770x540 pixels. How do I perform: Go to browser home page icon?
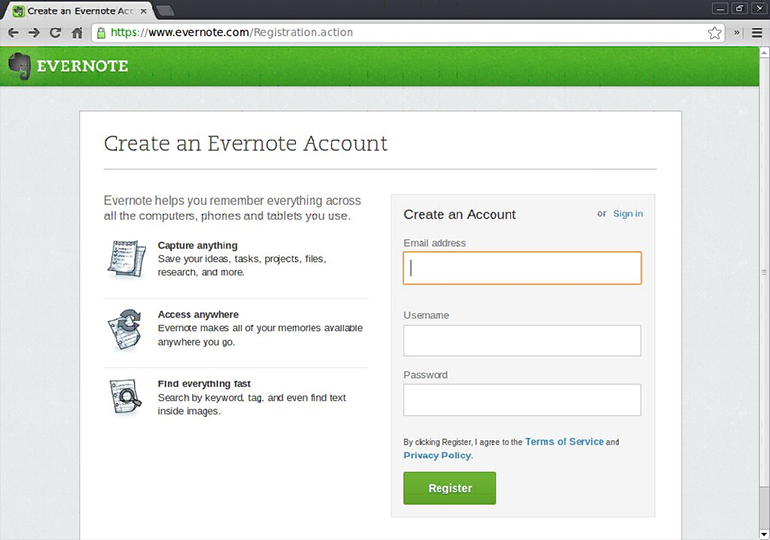(77, 32)
